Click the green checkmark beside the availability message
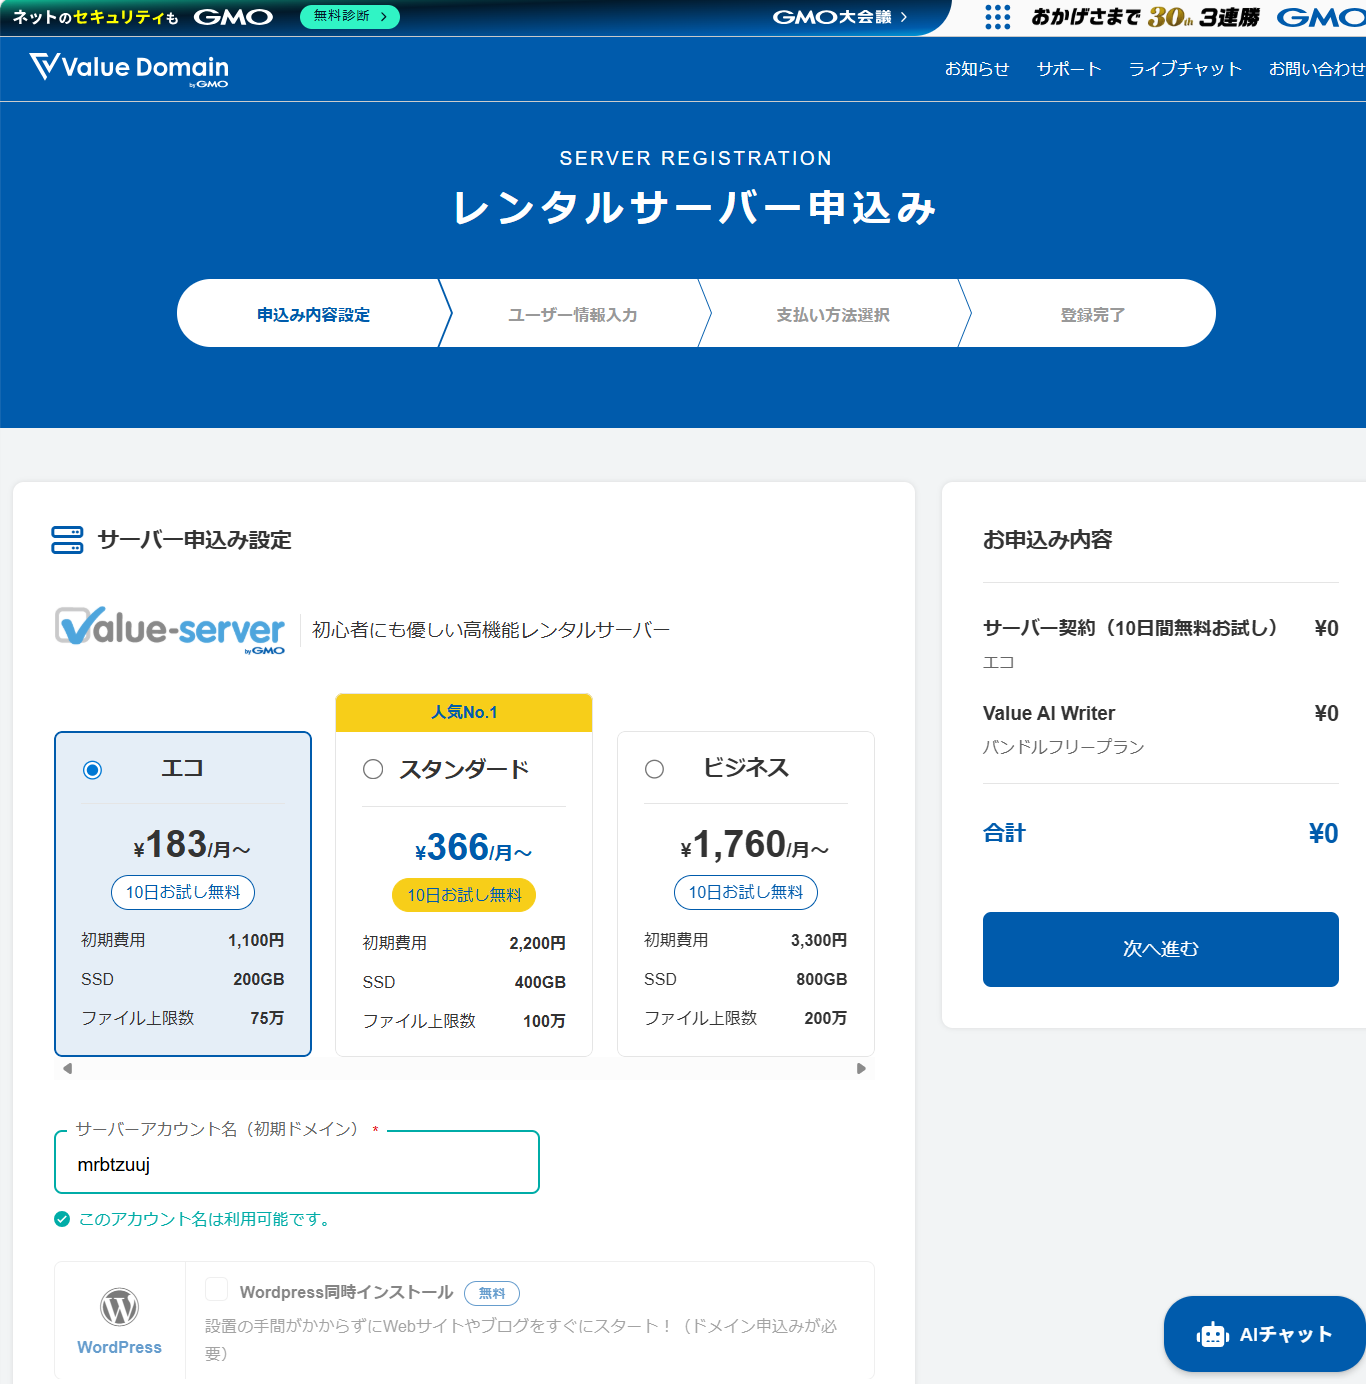 coord(61,1219)
